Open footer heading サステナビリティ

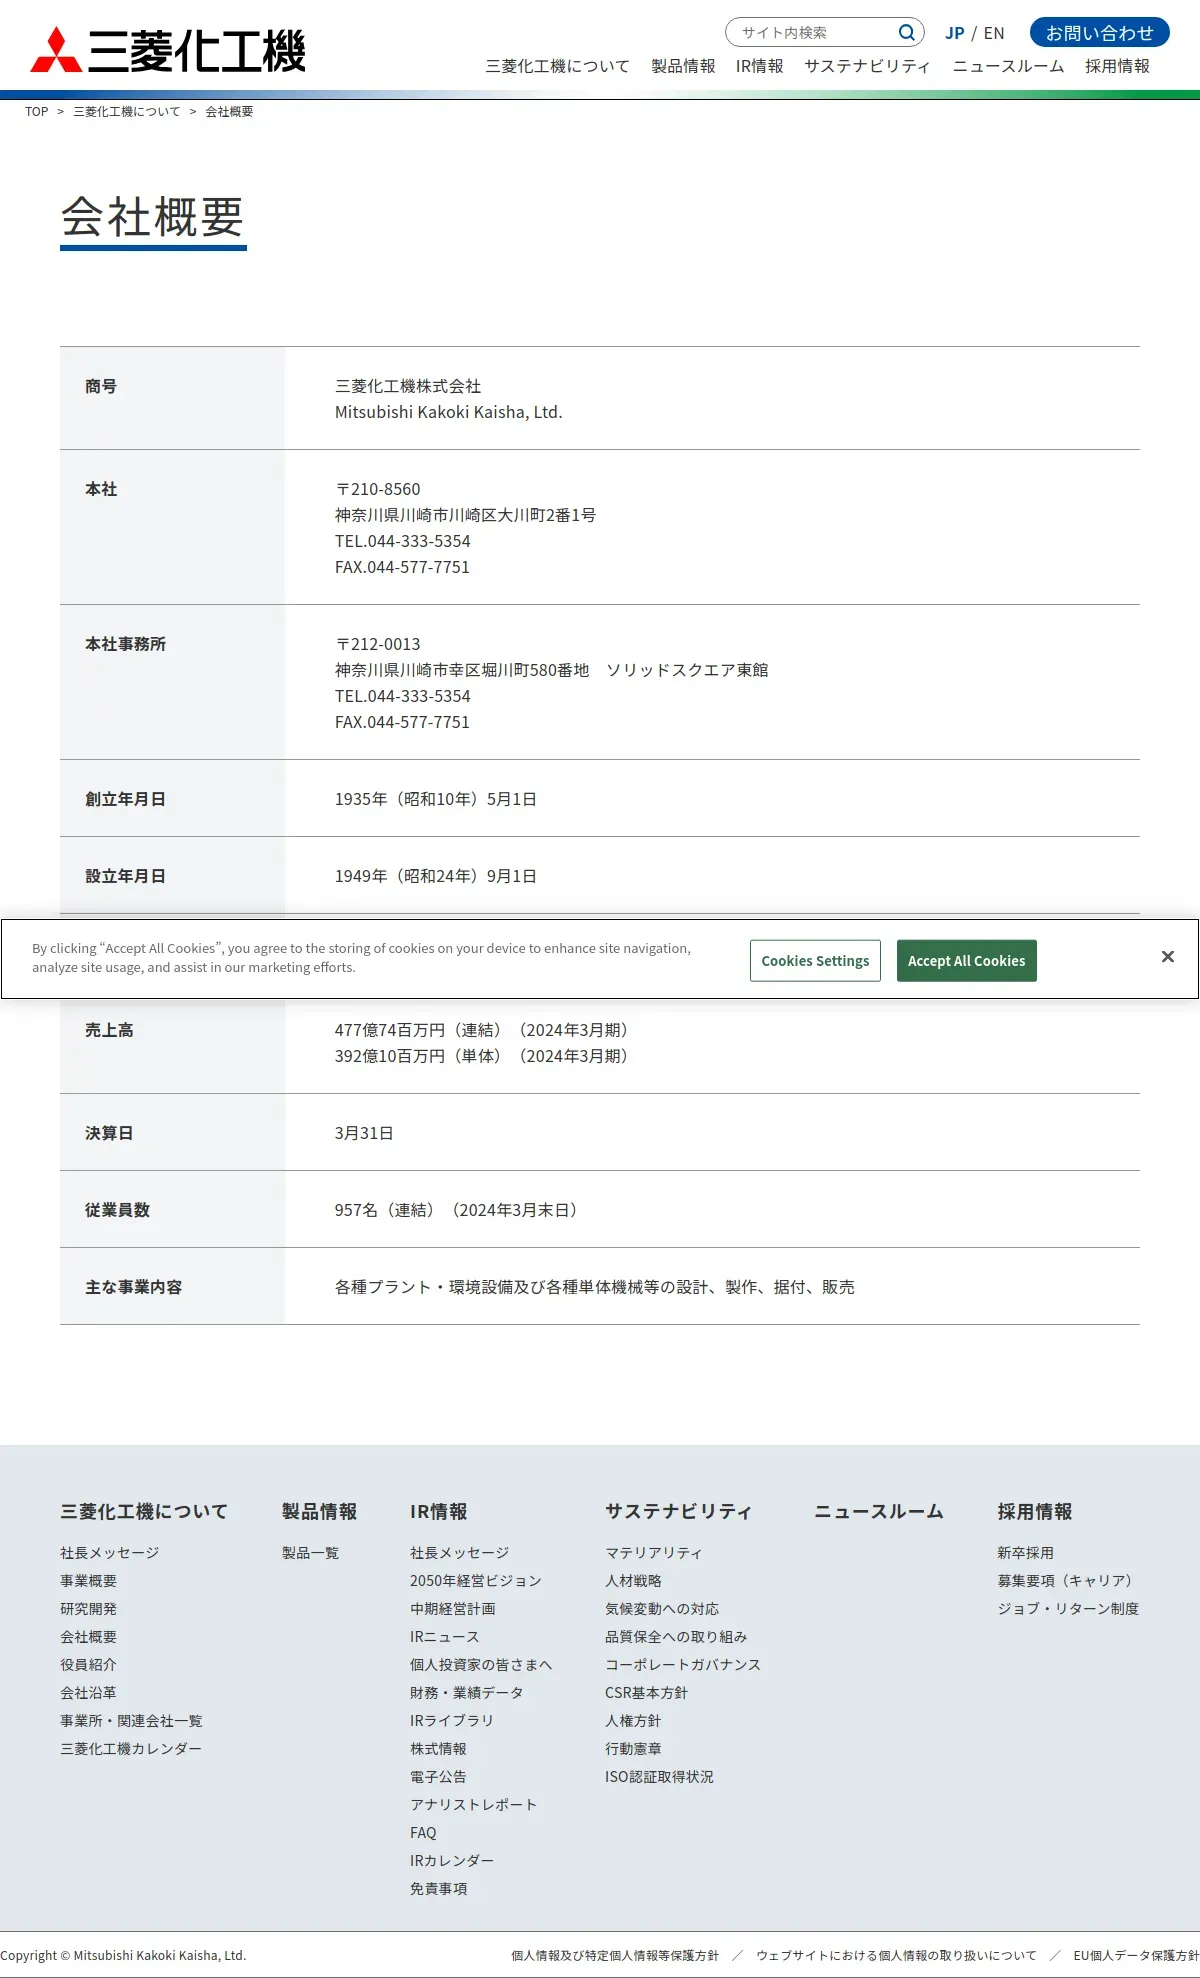coord(678,1511)
